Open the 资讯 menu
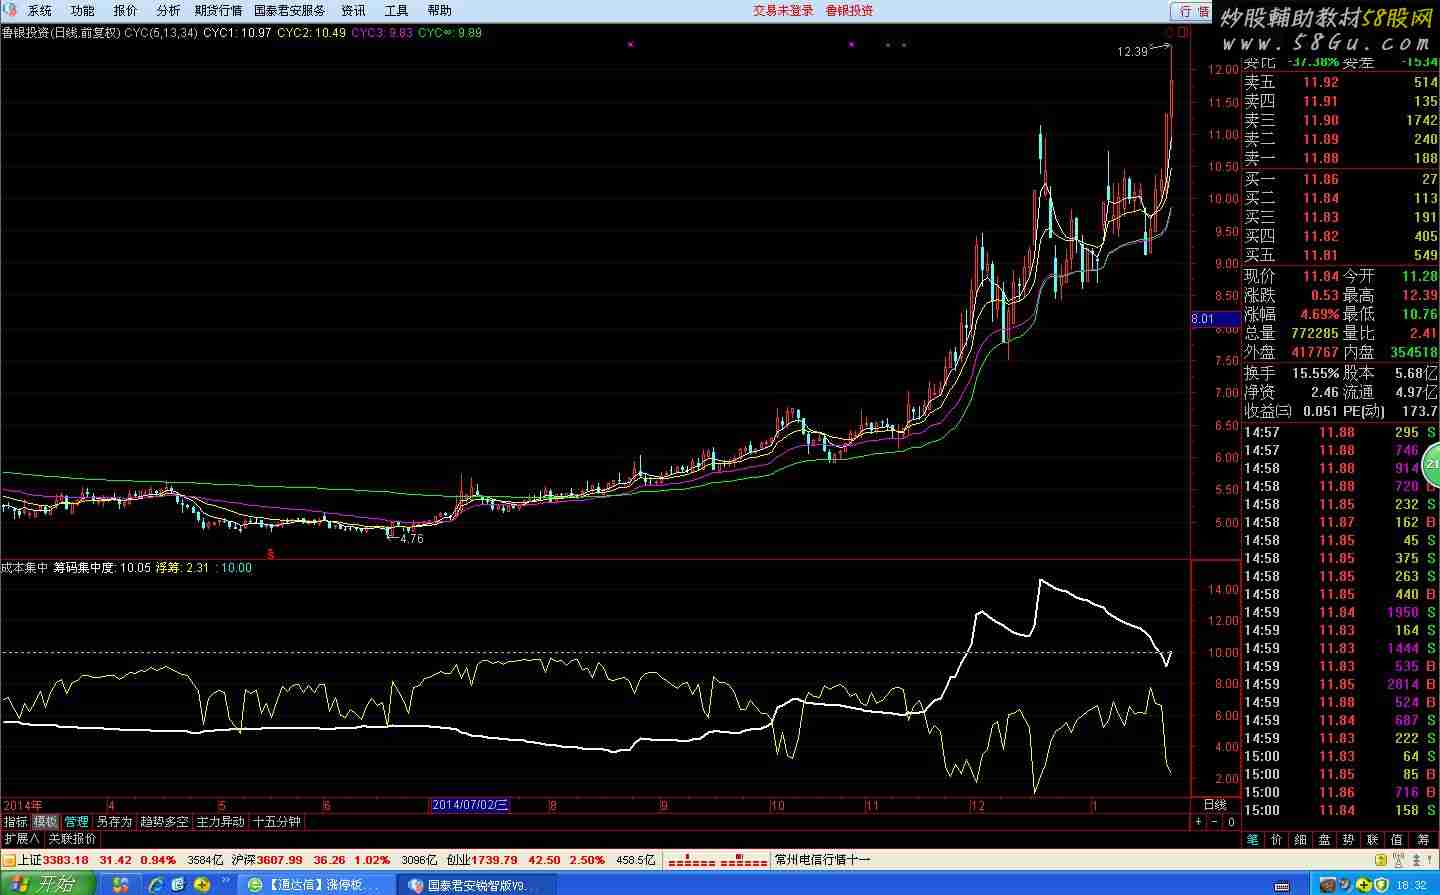The height and width of the screenshot is (895, 1440). (x=353, y=11)
